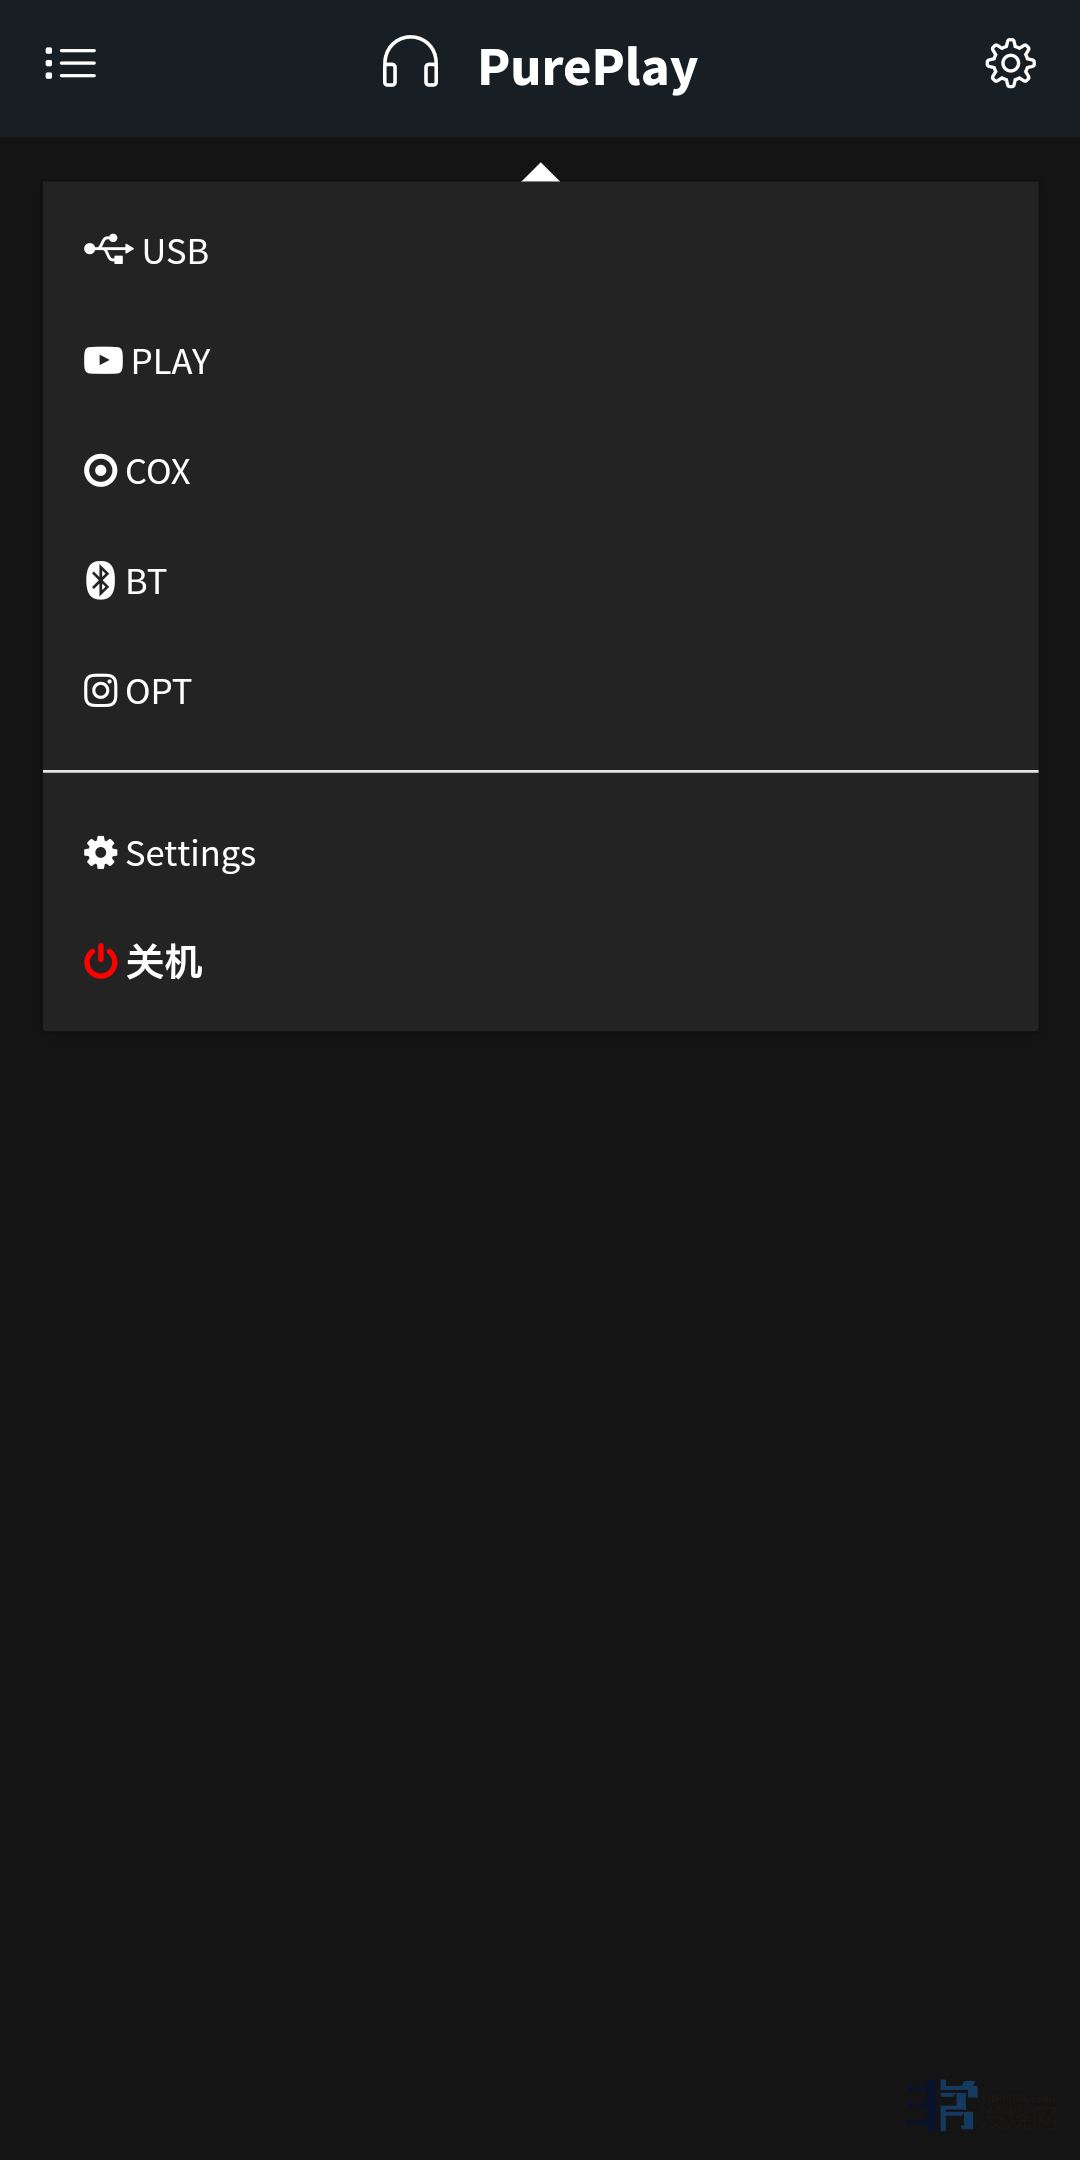Click the USB connector icon
Viewport: 1080px width, 2160px height.
108,250
